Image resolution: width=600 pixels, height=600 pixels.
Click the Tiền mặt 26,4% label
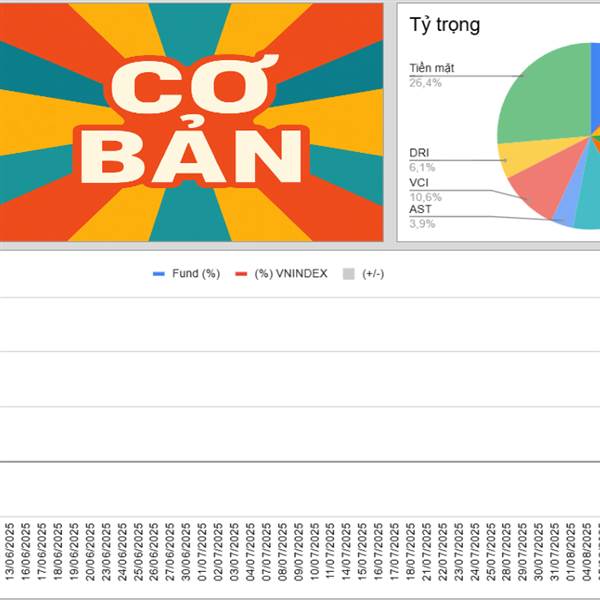432,75
